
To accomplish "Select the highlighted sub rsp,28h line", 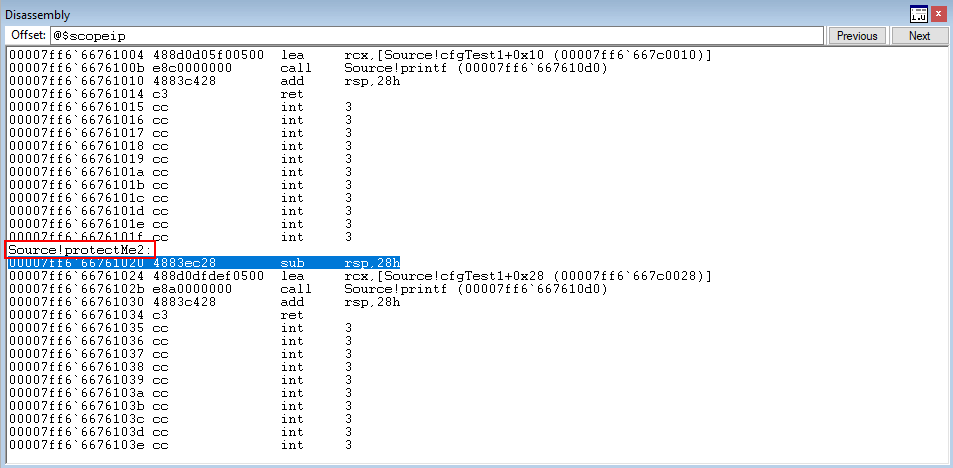I will point(204,263).
